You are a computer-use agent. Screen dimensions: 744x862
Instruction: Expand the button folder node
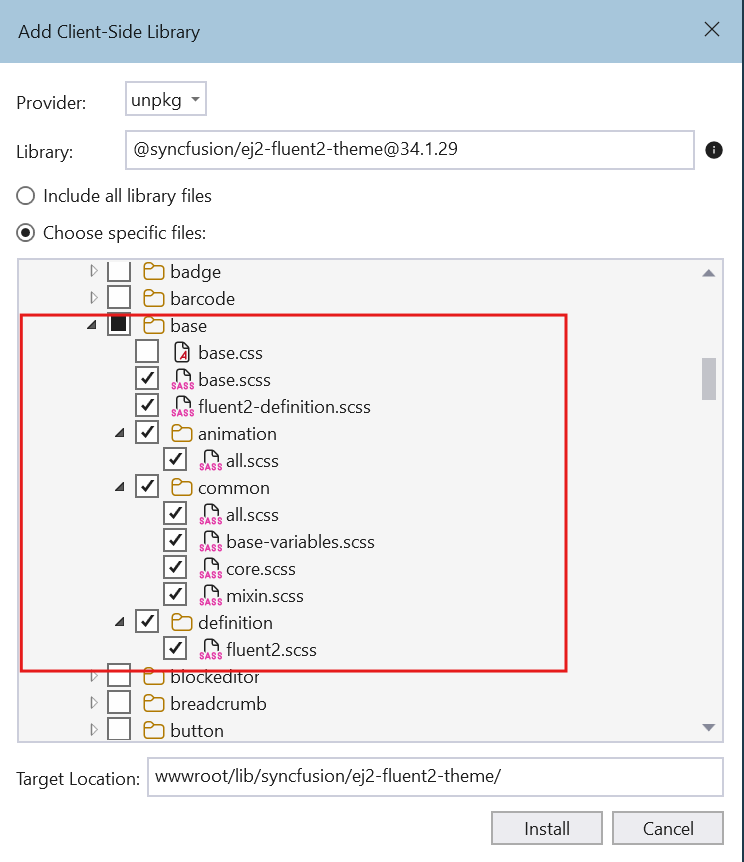(93, 730)
